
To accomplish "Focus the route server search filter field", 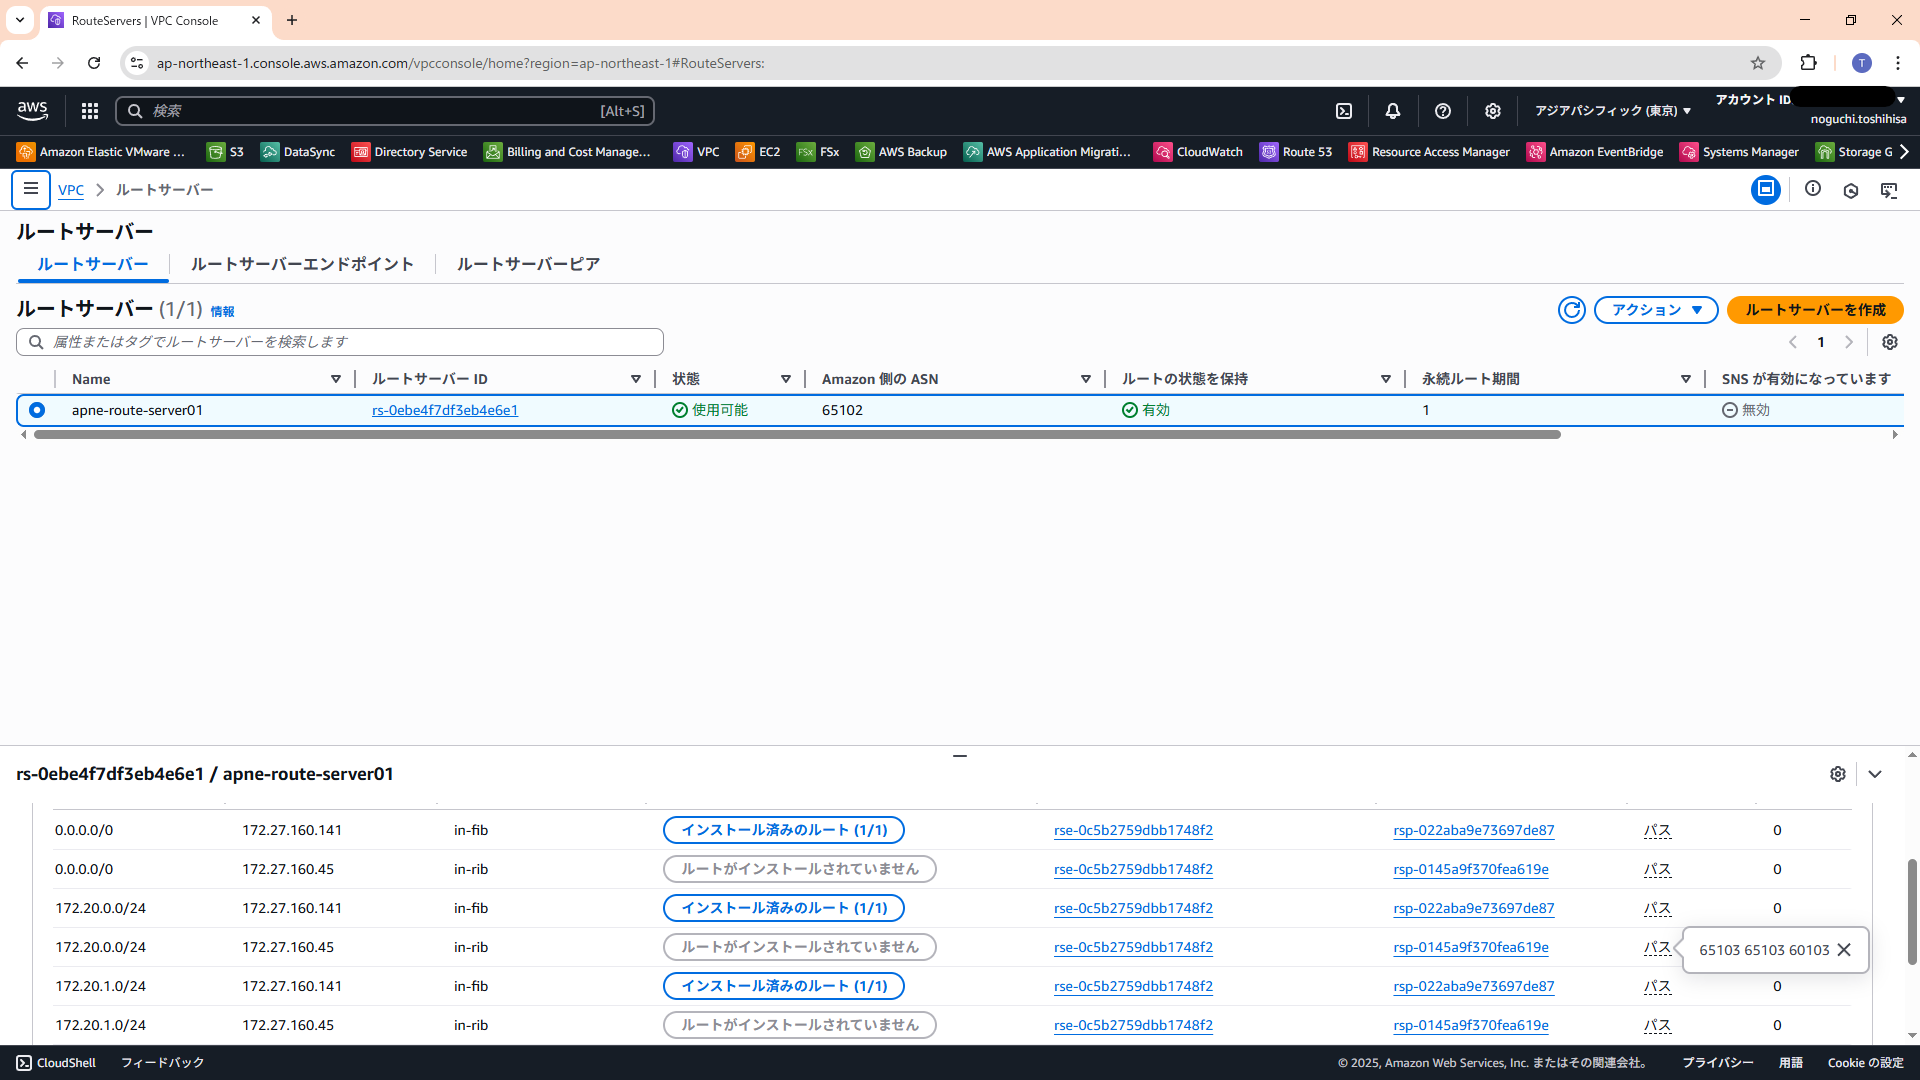I will point(340,342).
